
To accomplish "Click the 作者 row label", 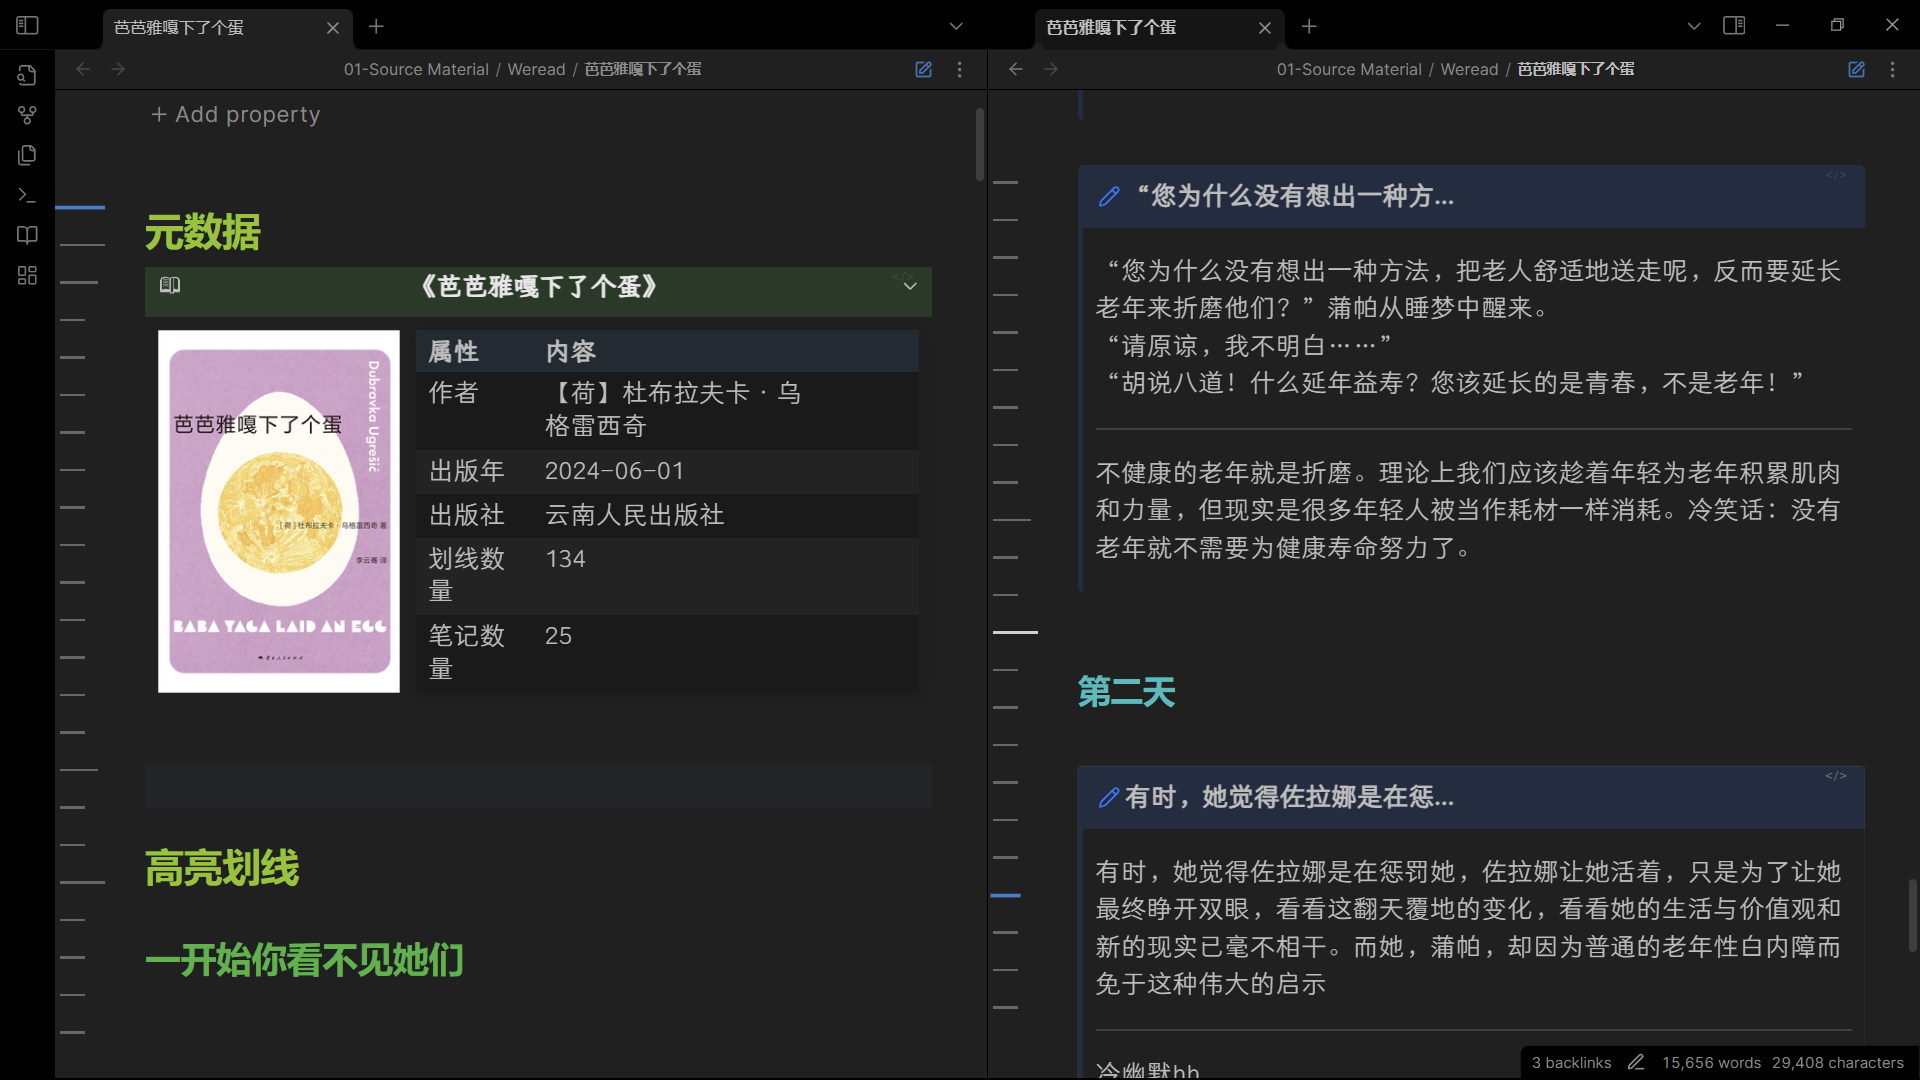I will click(x=454, y=393).
